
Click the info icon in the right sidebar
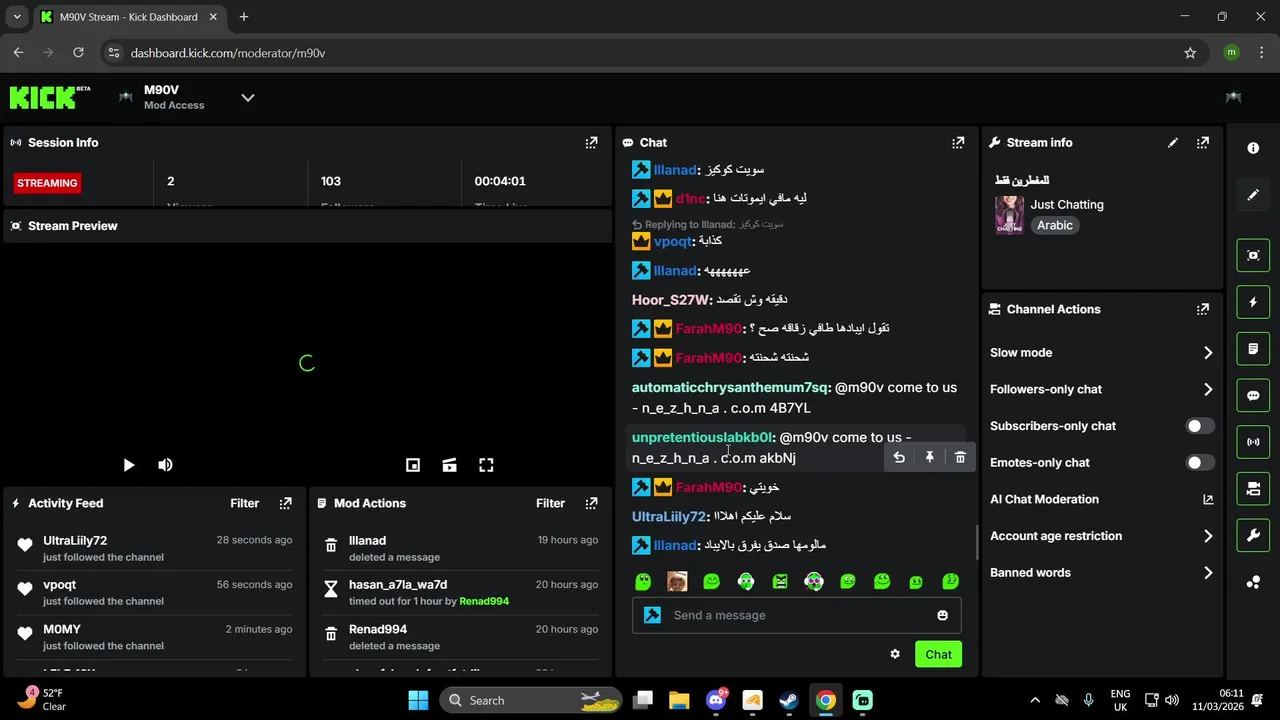1253,148
